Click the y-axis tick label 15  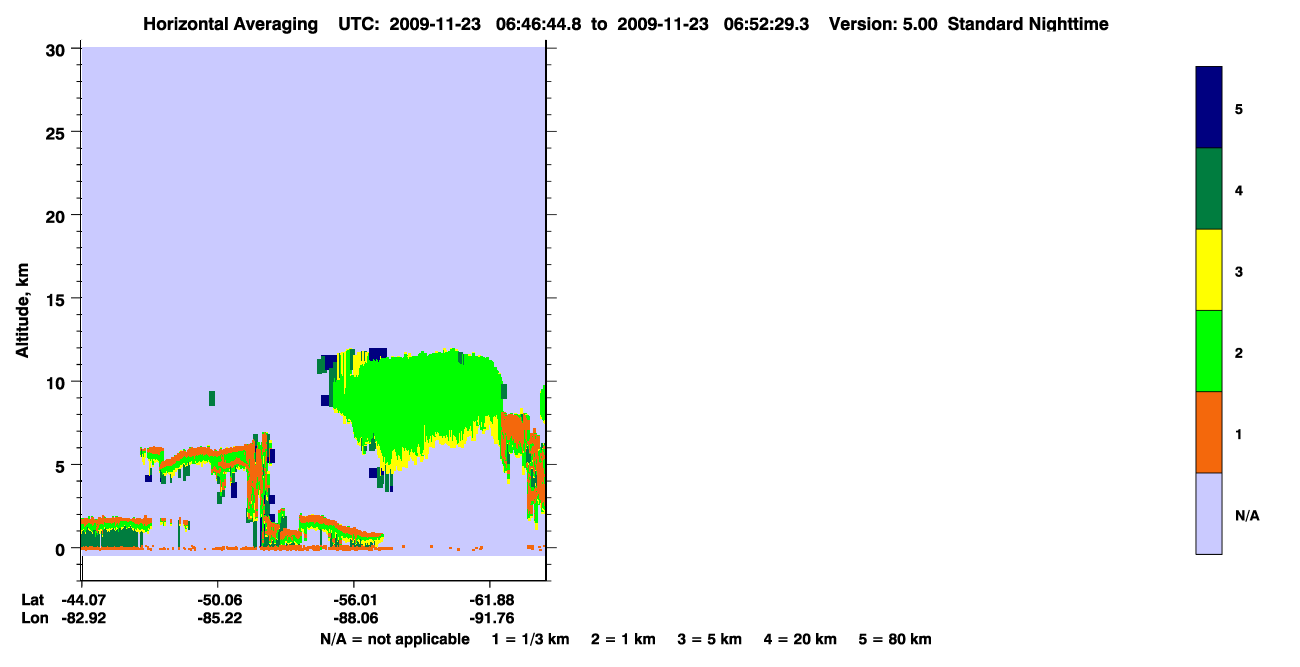point(58,299)
